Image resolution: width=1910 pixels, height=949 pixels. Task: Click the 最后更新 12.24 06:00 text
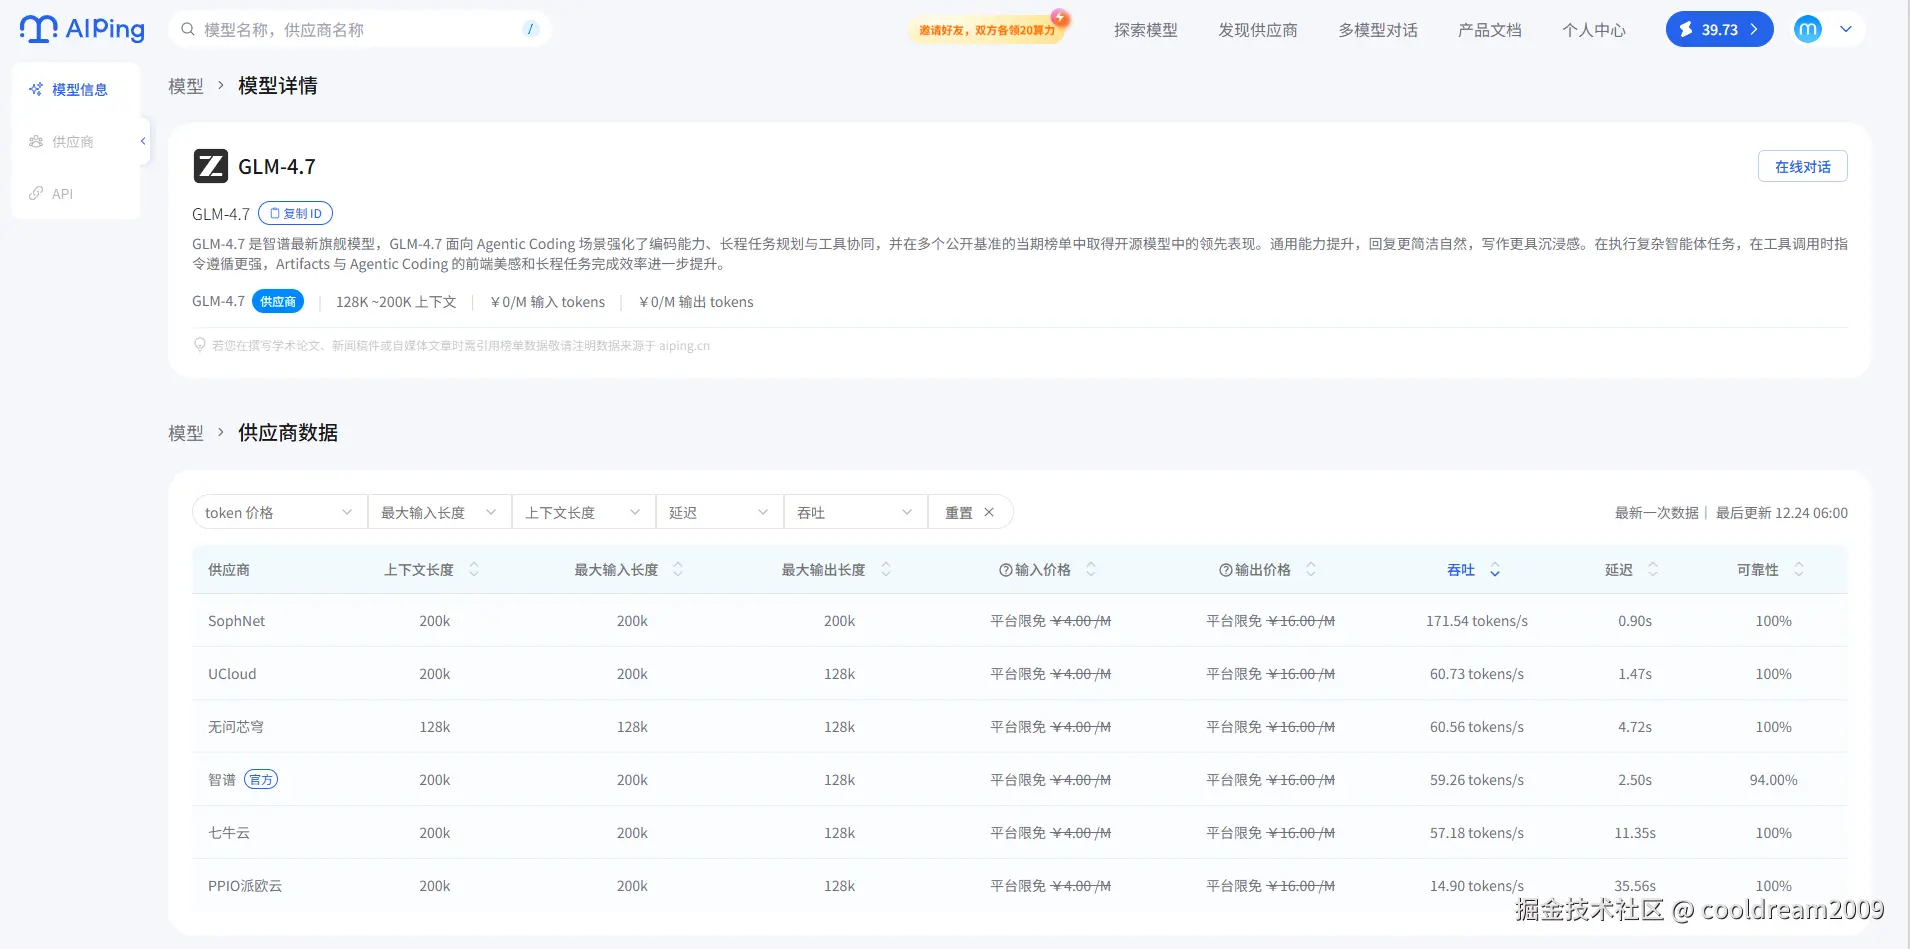(x=1782, y=513)
